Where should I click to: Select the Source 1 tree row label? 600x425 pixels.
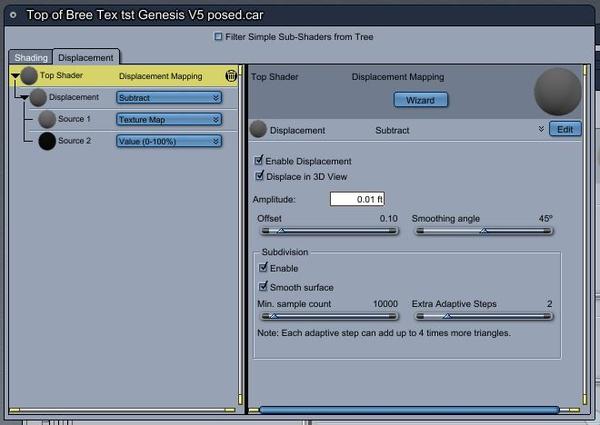(74, 119)
